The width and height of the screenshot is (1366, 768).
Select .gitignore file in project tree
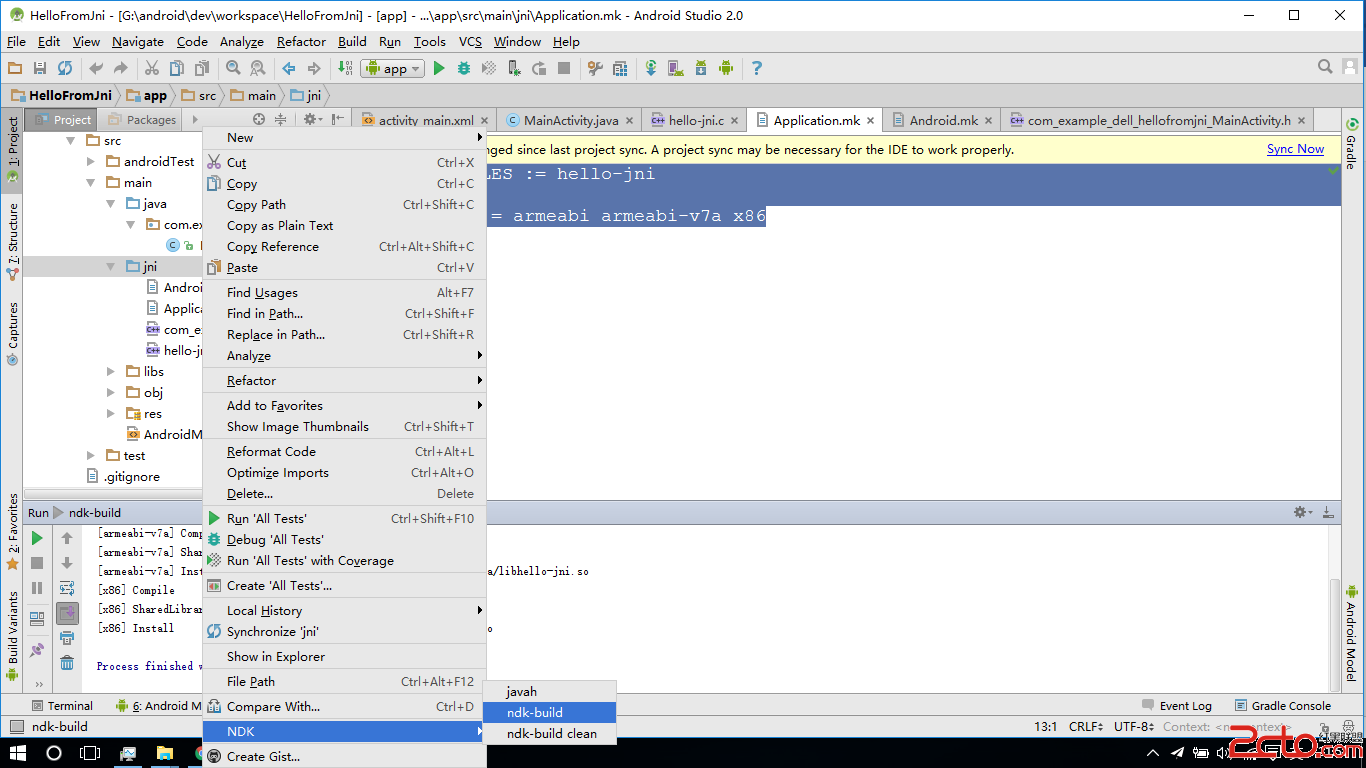tap(123, 477)
